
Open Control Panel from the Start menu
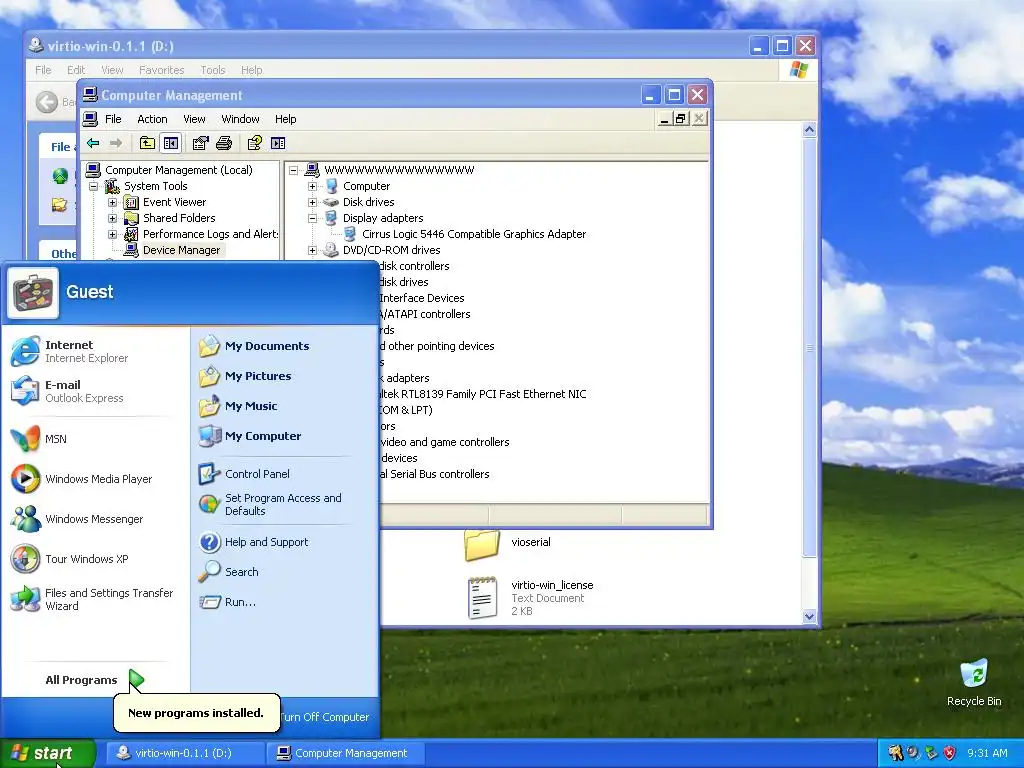pos(283,474)
